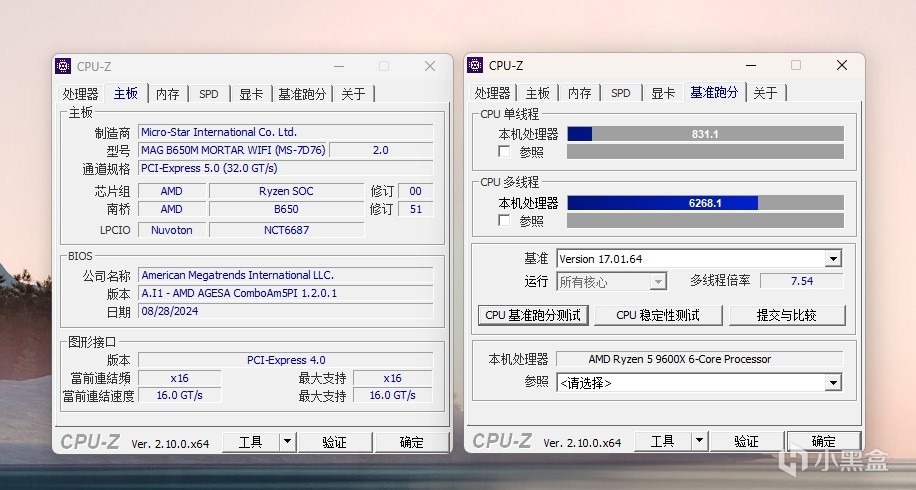Click 通道规格 field PCI-Express 5.0 (32.0 GT/s)

(x=286, y=168)
